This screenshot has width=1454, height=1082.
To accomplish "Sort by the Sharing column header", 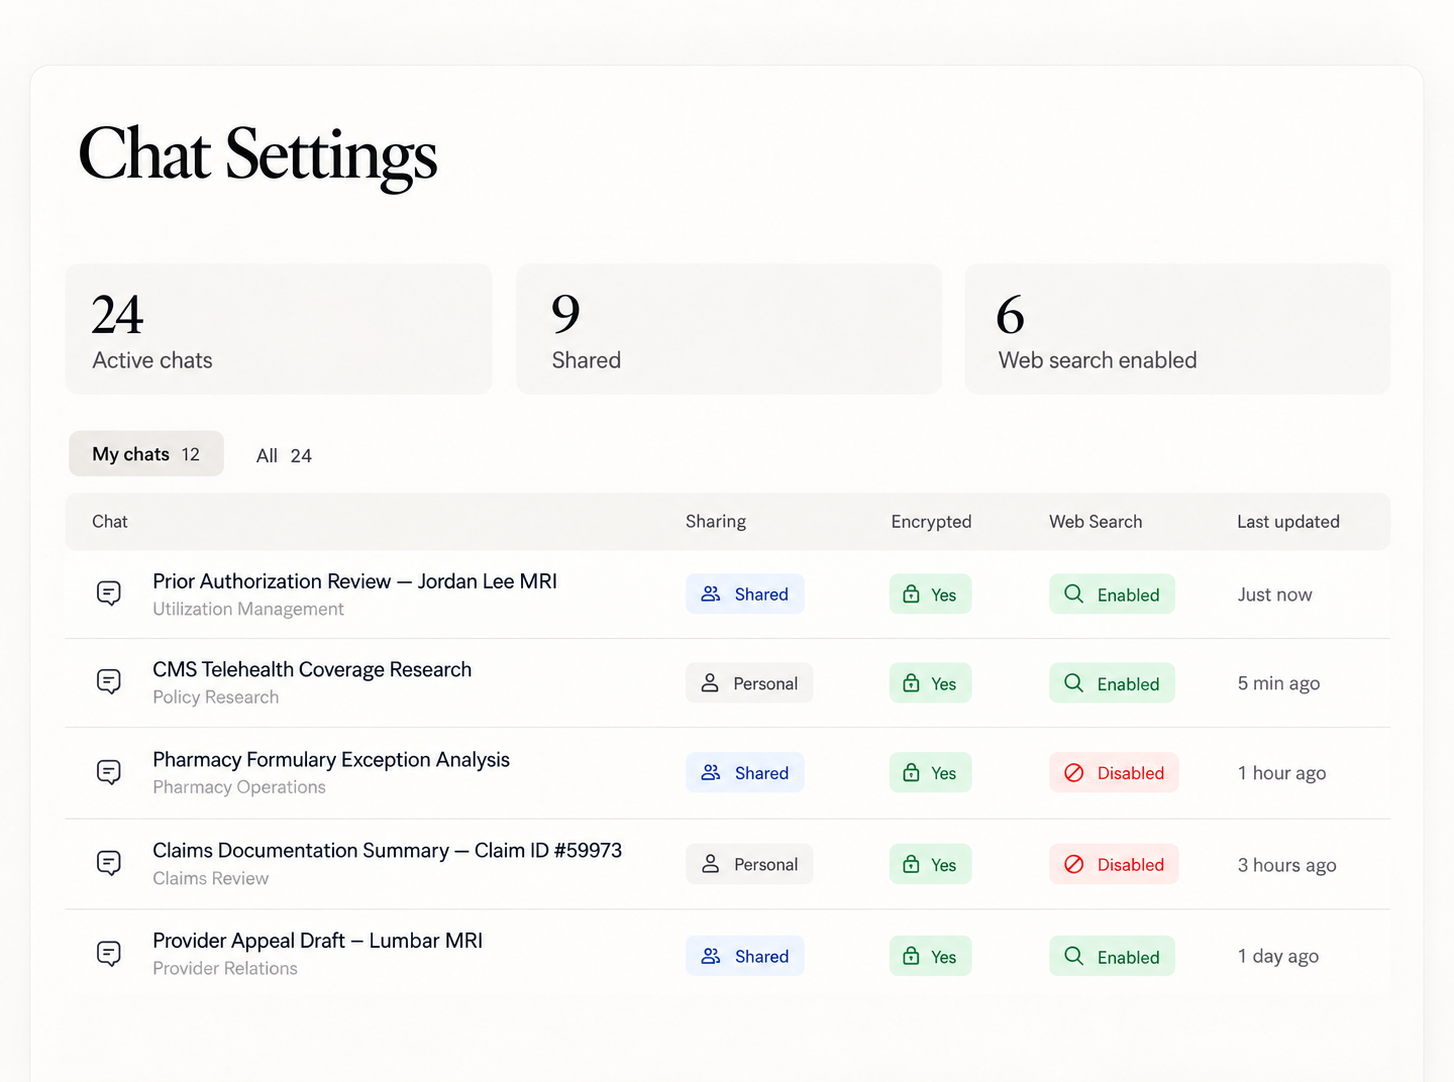I will pos(716,521).
